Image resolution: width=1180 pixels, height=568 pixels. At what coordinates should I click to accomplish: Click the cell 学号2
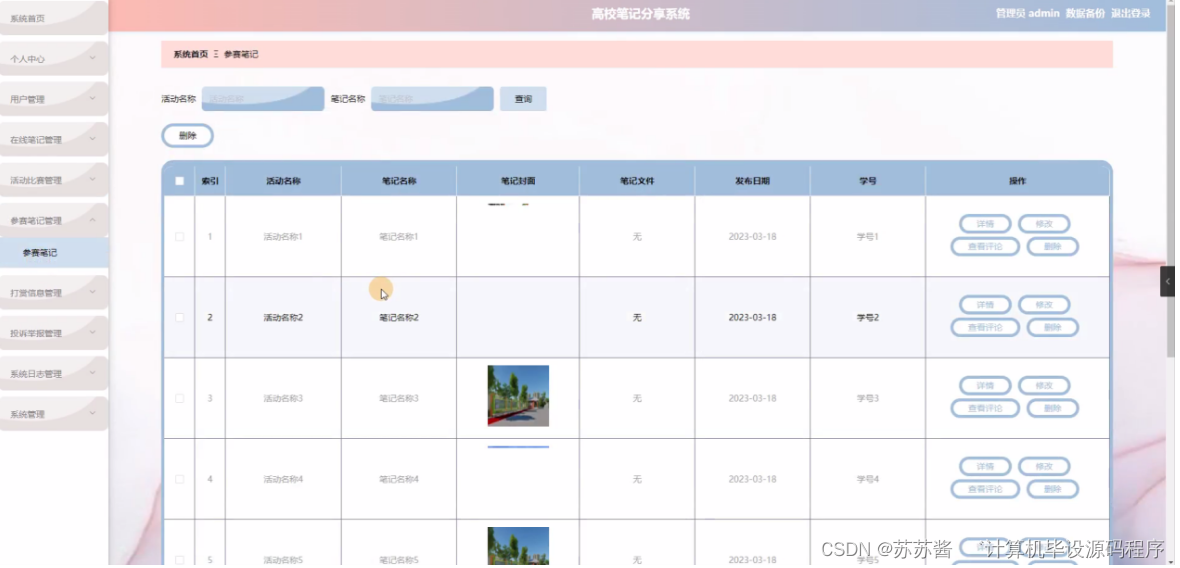tap(868, 317)
